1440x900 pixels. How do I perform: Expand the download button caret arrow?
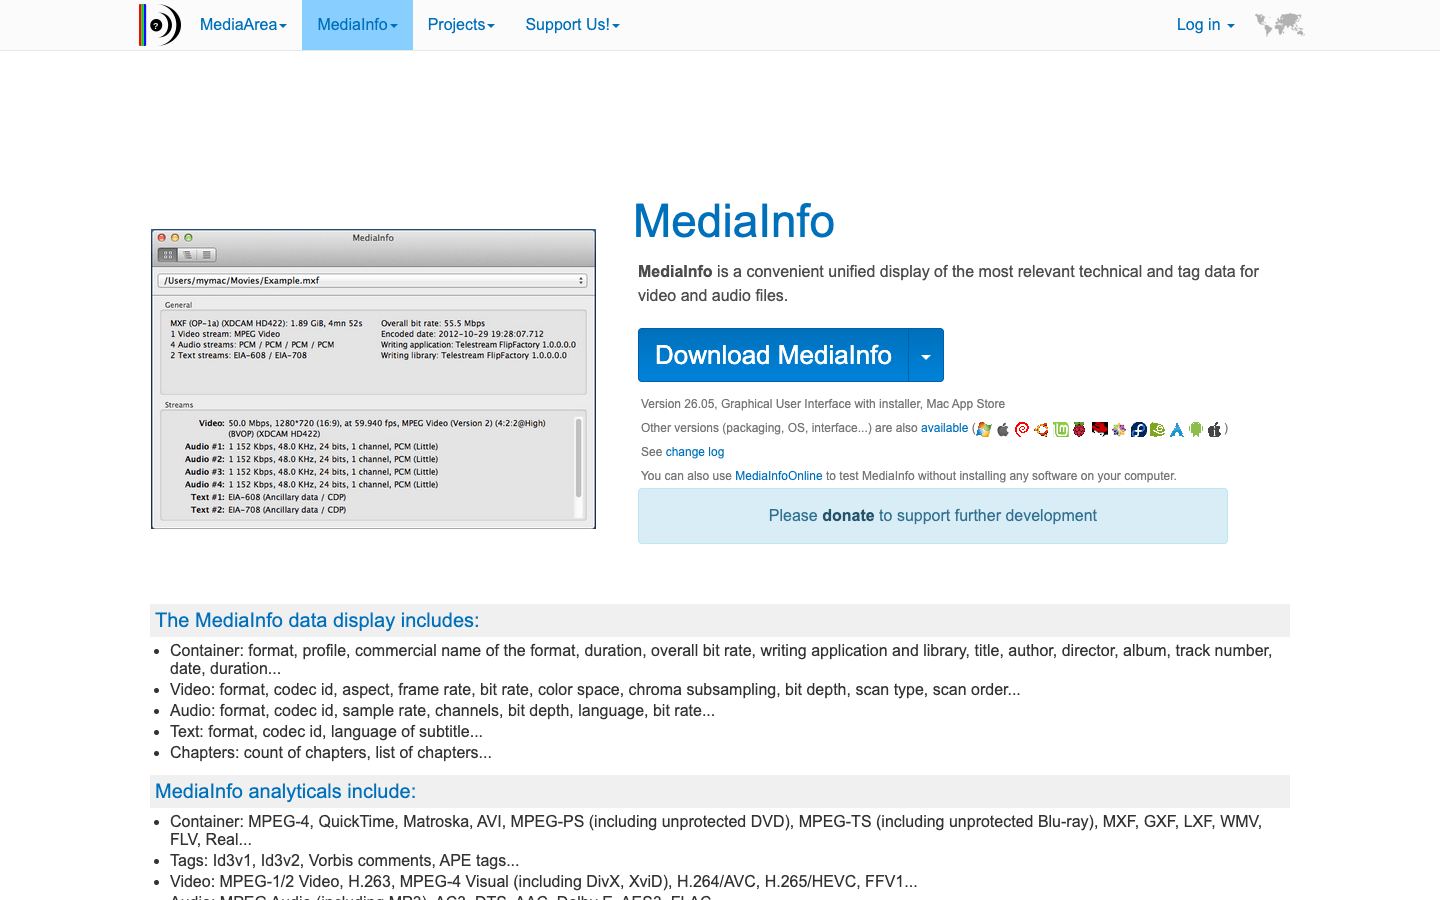[926, 355]
